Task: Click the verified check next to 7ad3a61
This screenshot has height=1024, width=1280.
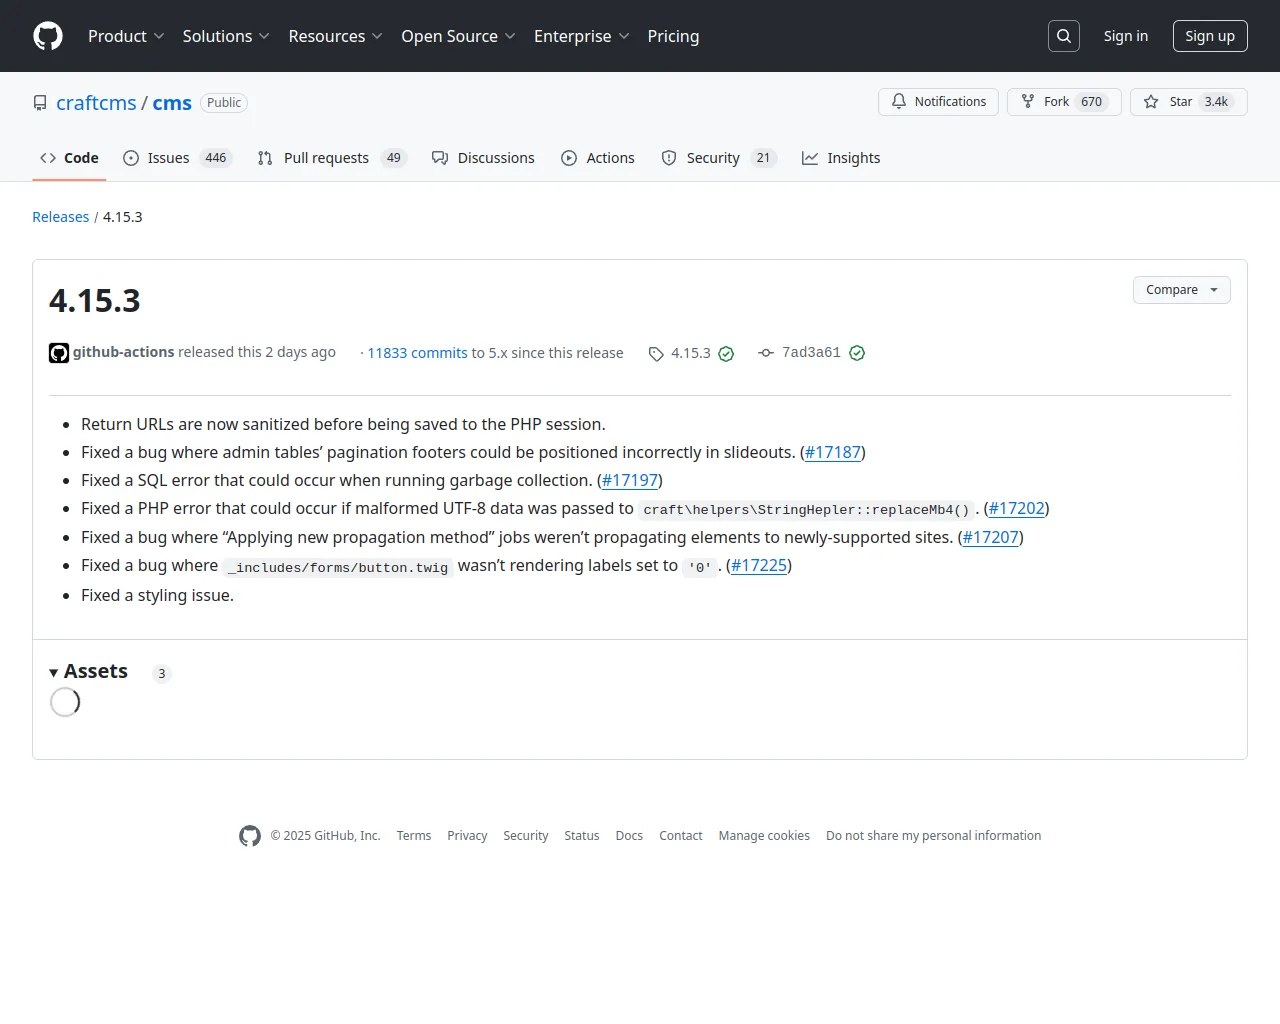Action: 857,353
